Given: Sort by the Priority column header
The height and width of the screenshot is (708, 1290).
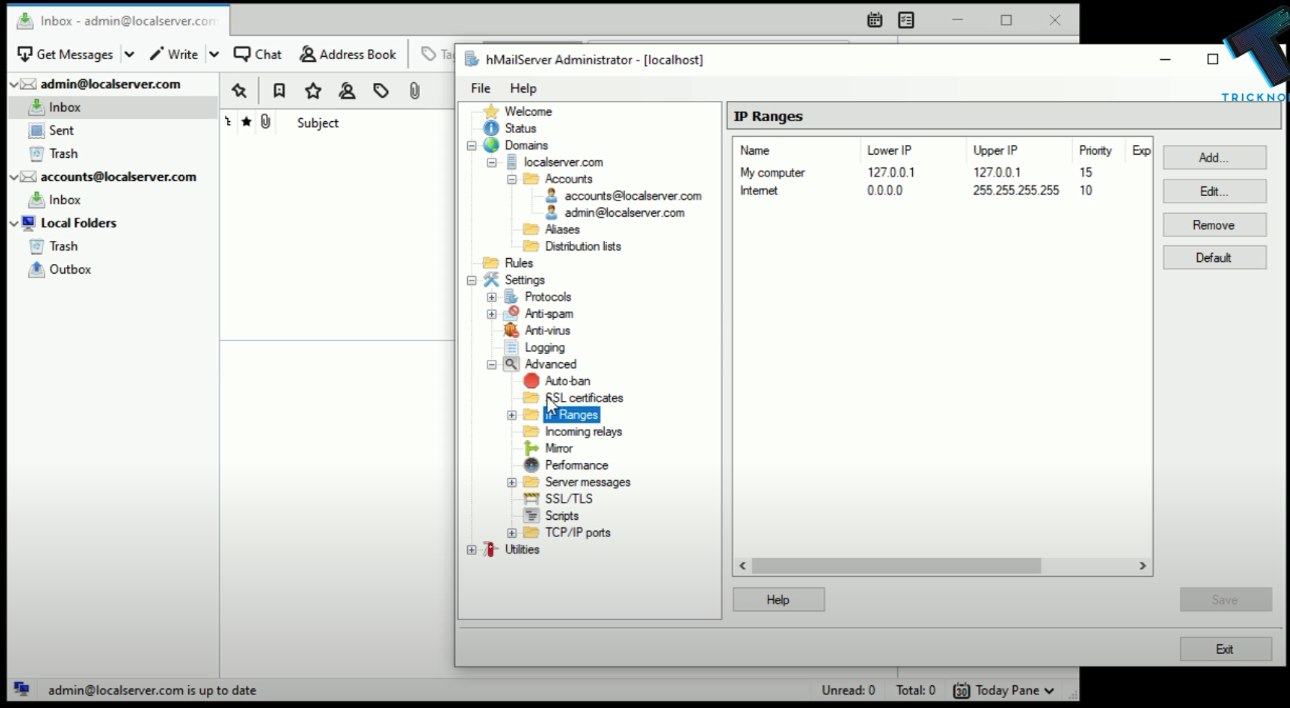Looking at the screenshot, I should [x=1098, y=150].
